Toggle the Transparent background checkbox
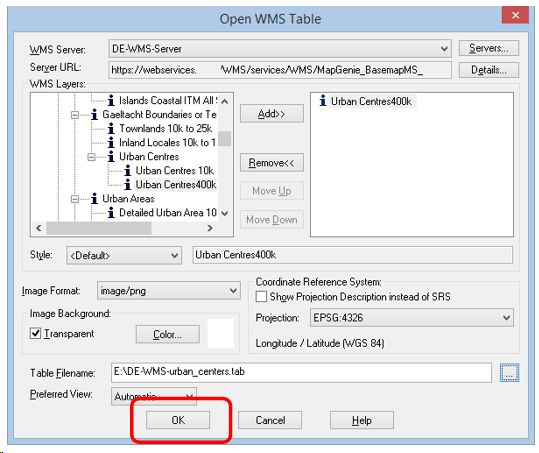Image resolution: width=539 pixels, height=453 pixels. (x=35, y=333)
